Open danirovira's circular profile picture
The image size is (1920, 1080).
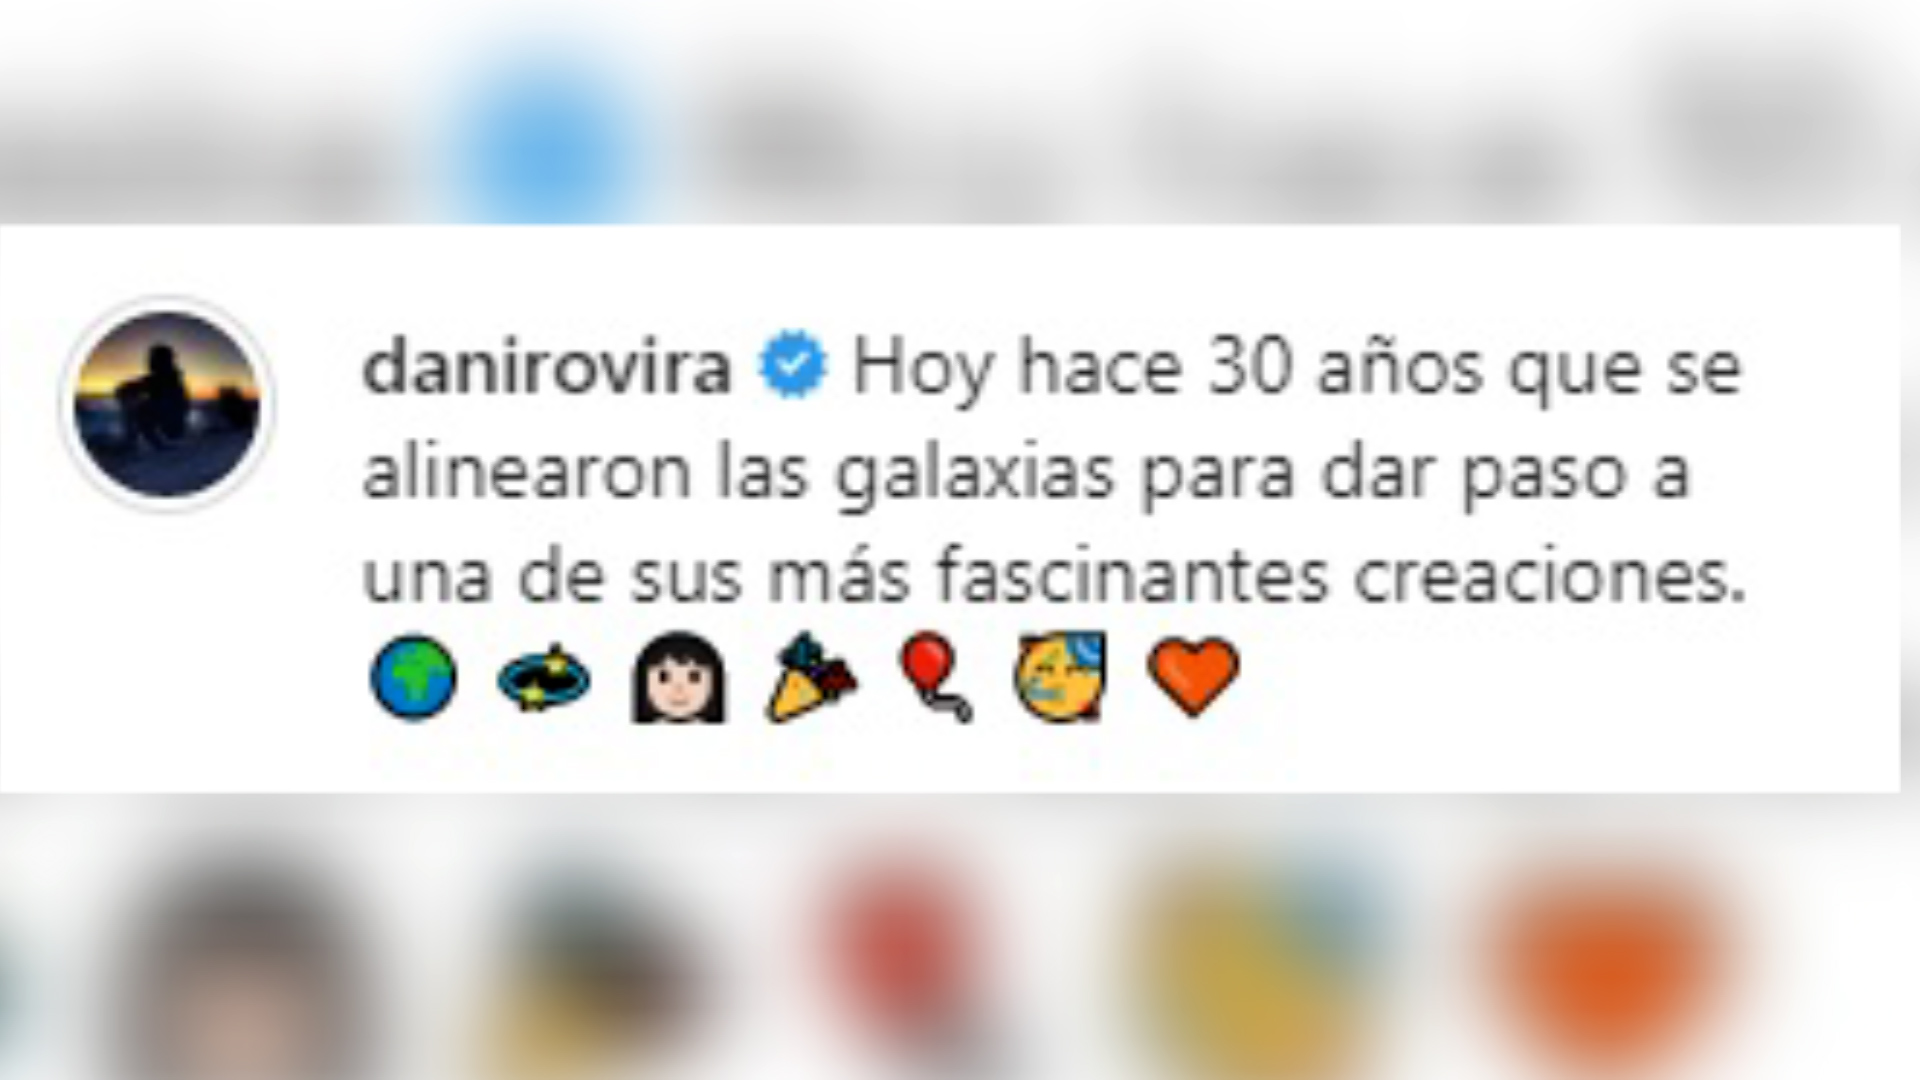coord(167,404)
